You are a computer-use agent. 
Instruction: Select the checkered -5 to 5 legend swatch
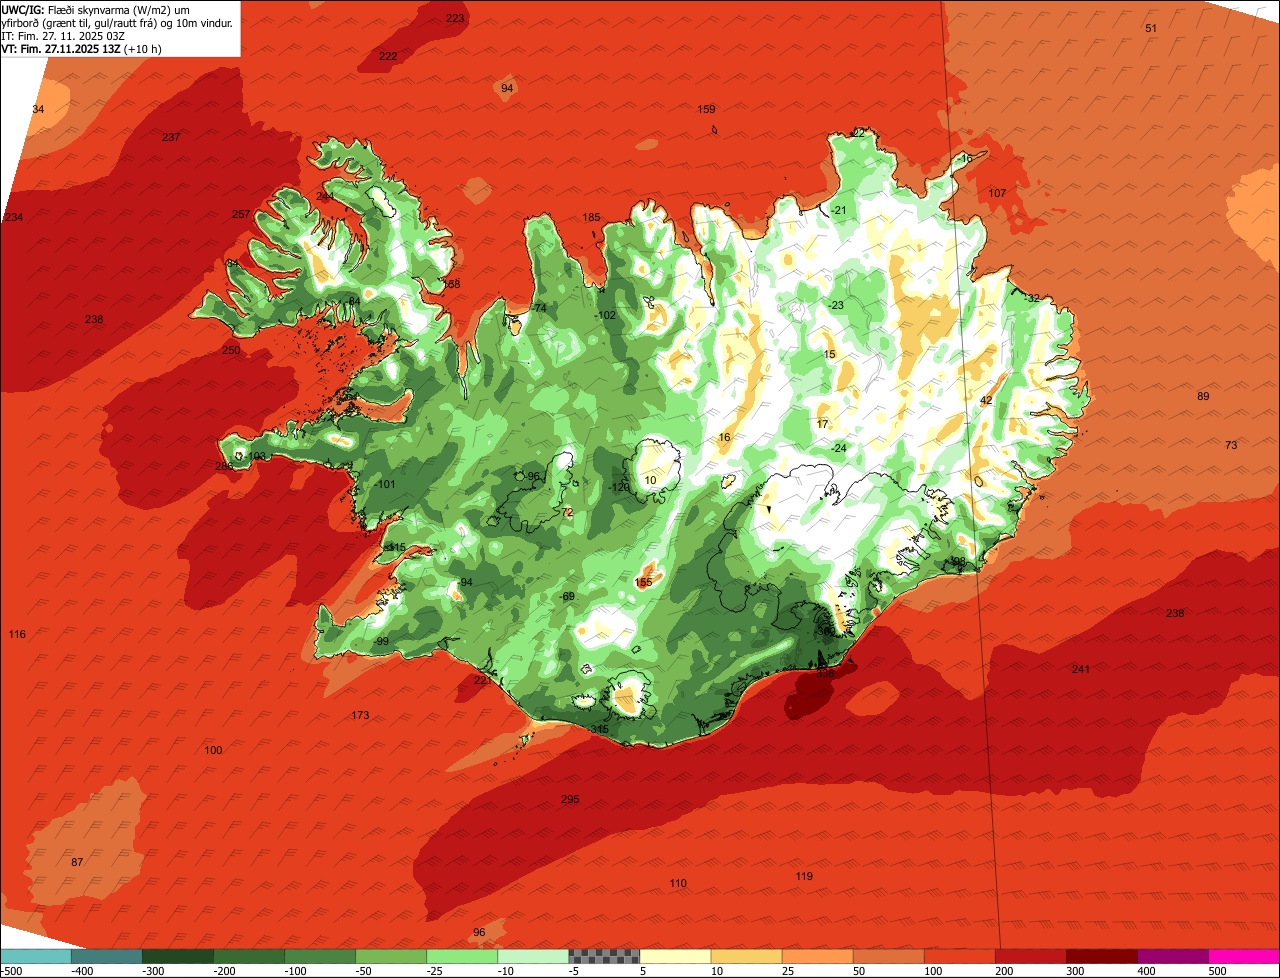[604, 956]
